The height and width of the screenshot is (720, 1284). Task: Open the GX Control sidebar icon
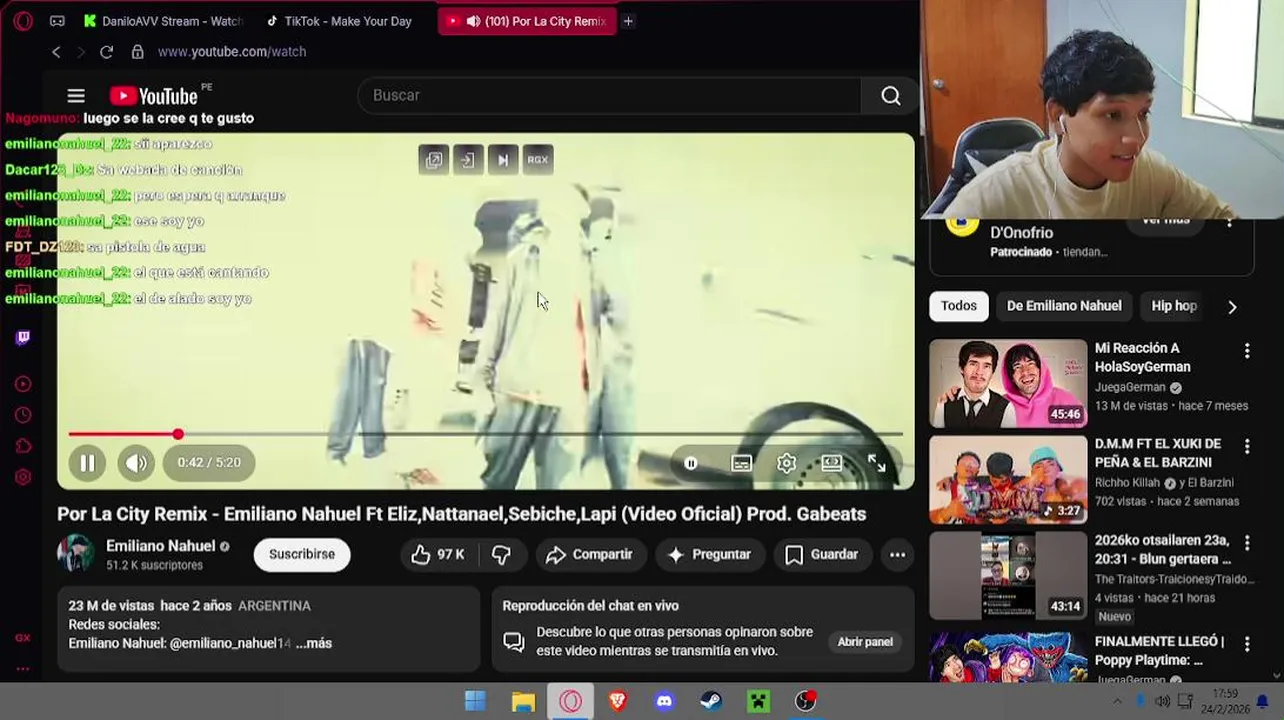(x=23, y=638)
